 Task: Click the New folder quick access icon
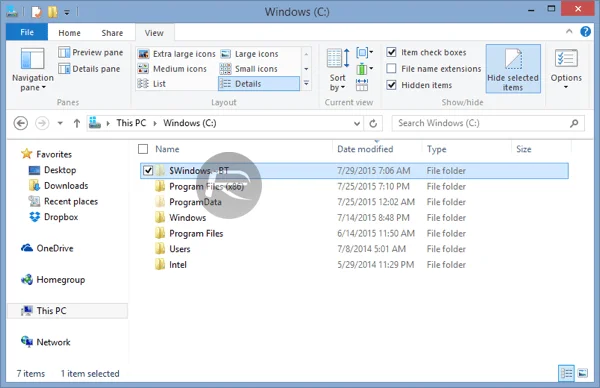(52, 12)
